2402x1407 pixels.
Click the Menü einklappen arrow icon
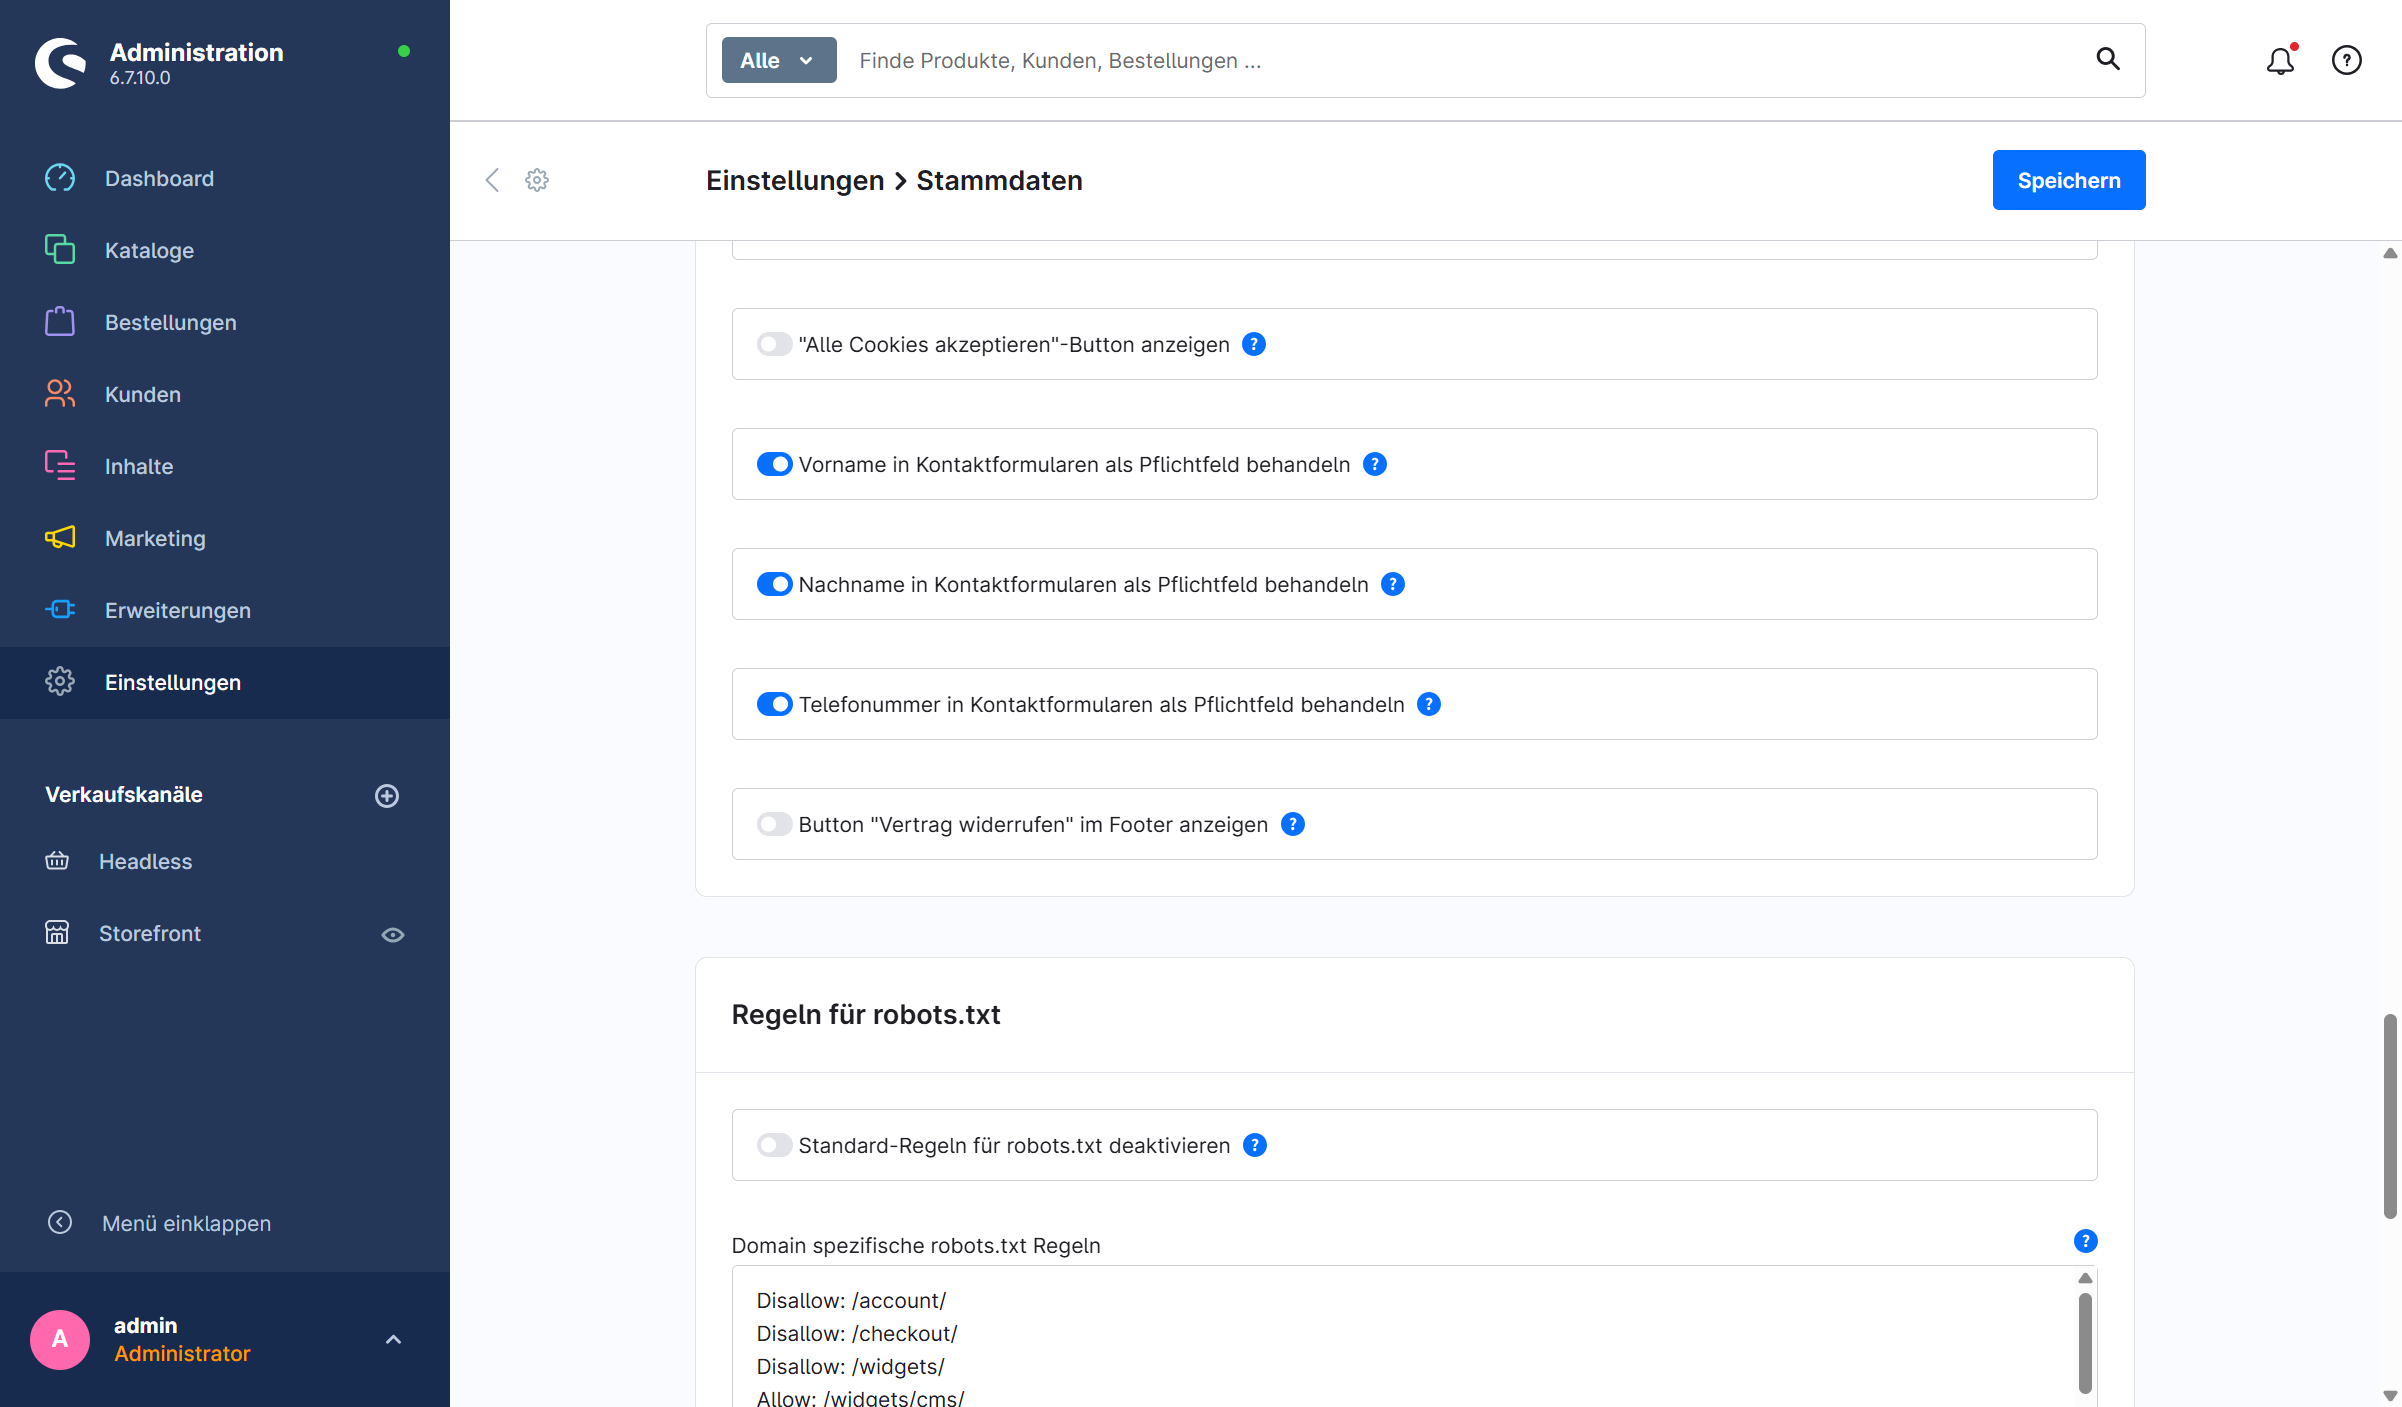pos(60,1223)
